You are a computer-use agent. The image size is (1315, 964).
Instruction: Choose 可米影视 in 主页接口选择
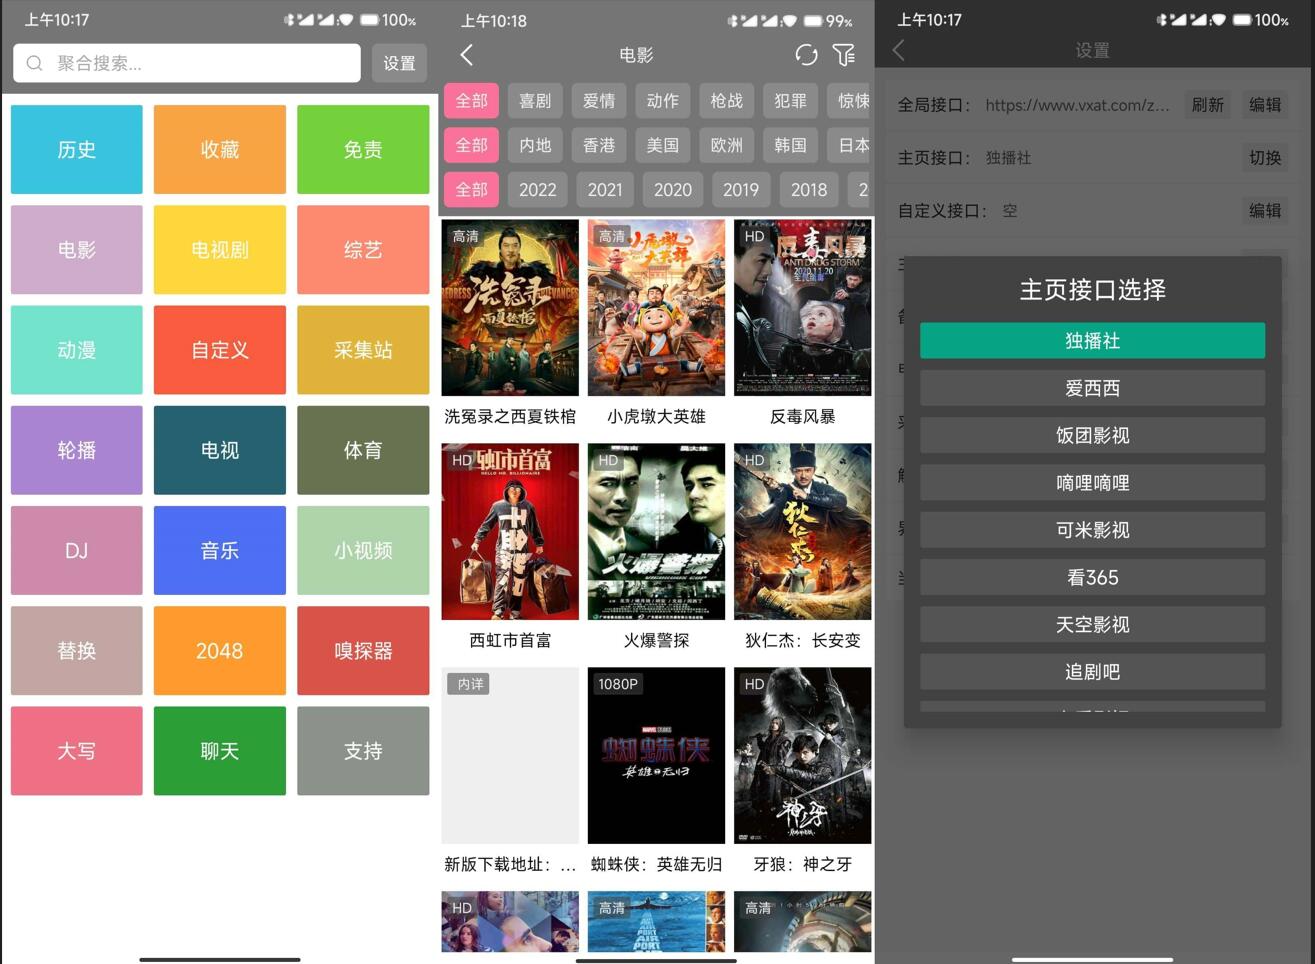[1092, 530]
